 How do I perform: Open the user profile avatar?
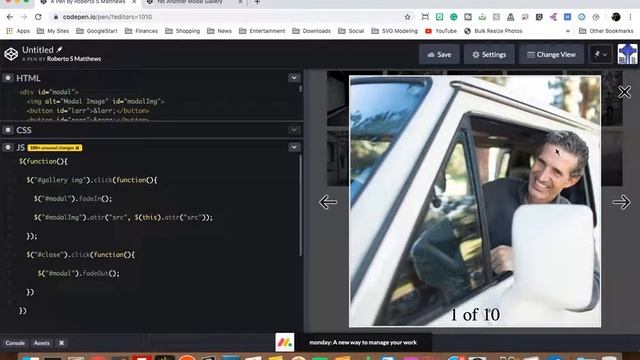tap(627, 54)
